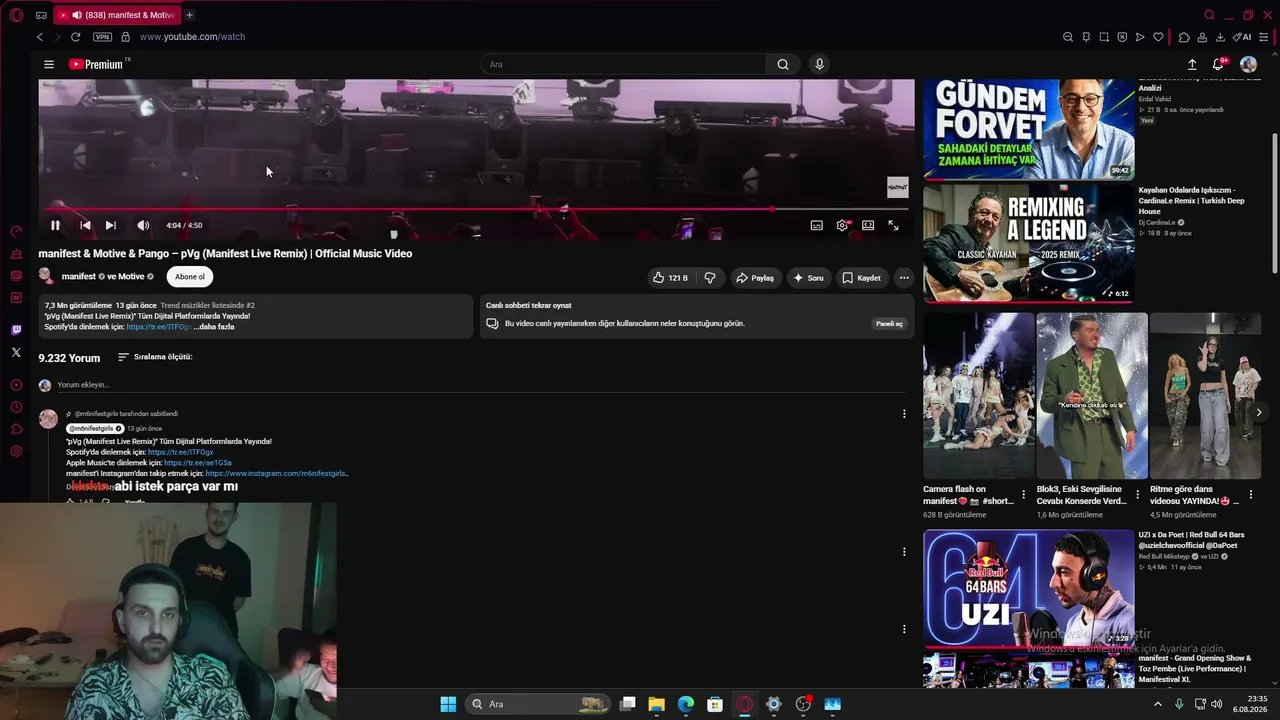Open the video player settings gear
The image size is (1280, 720).
coord(842,225)
